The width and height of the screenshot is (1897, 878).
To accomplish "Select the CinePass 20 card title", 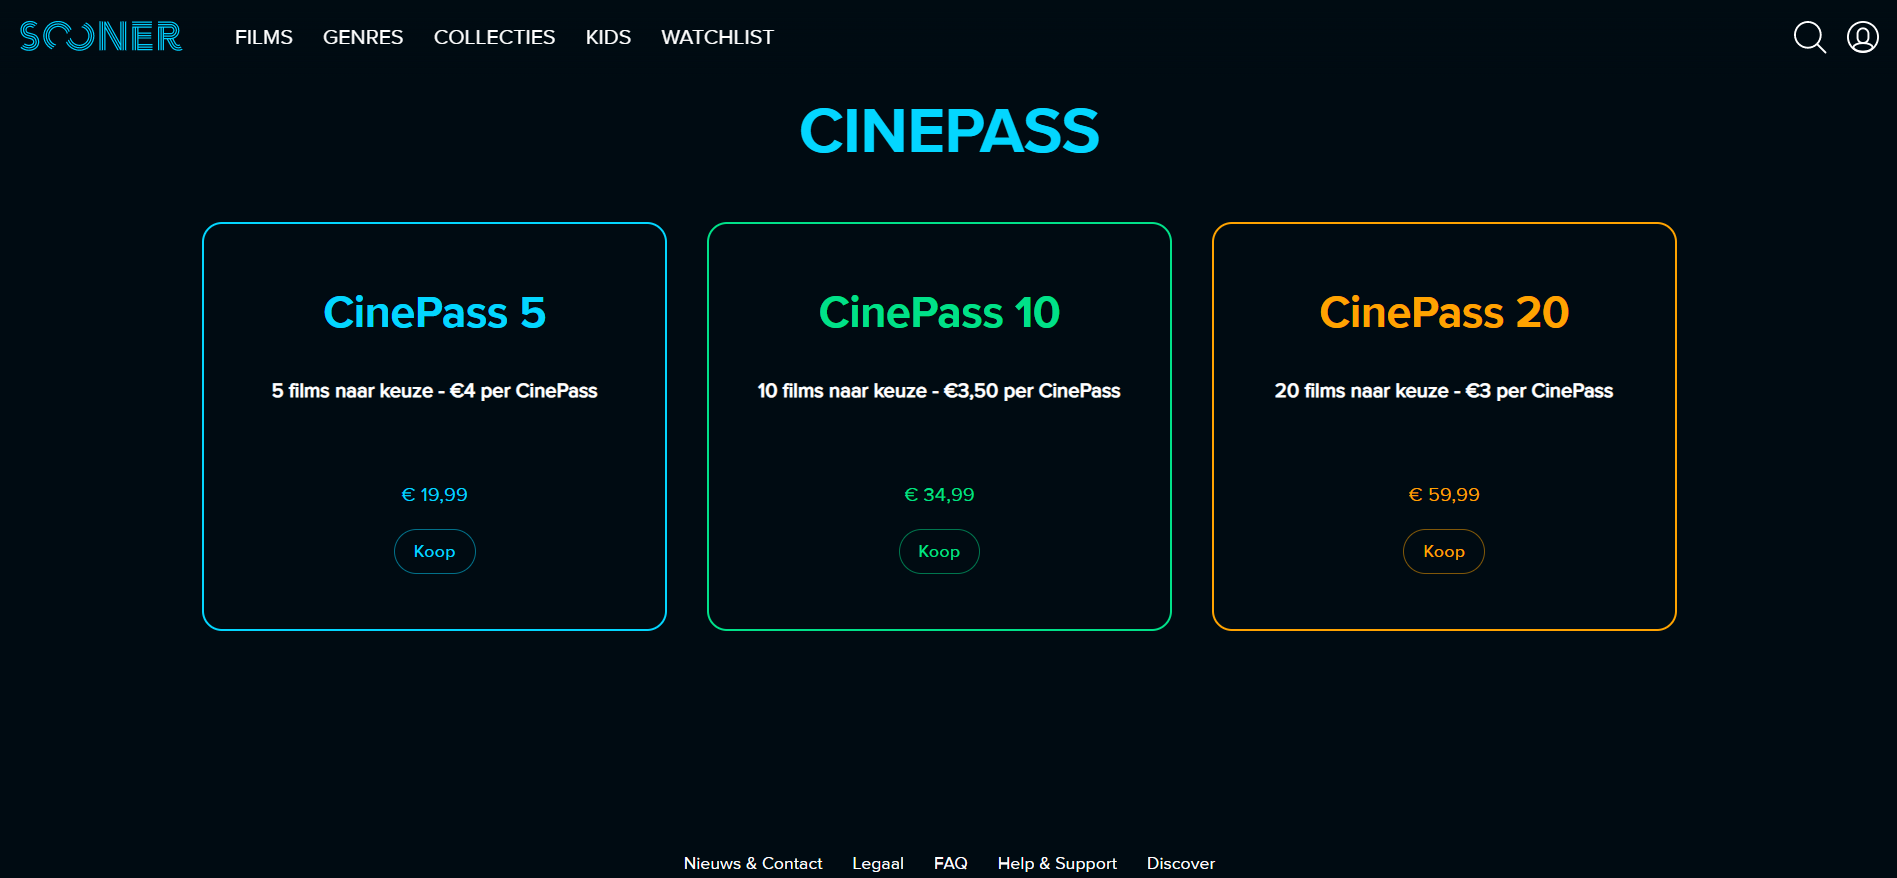I will pos(1444,312).
